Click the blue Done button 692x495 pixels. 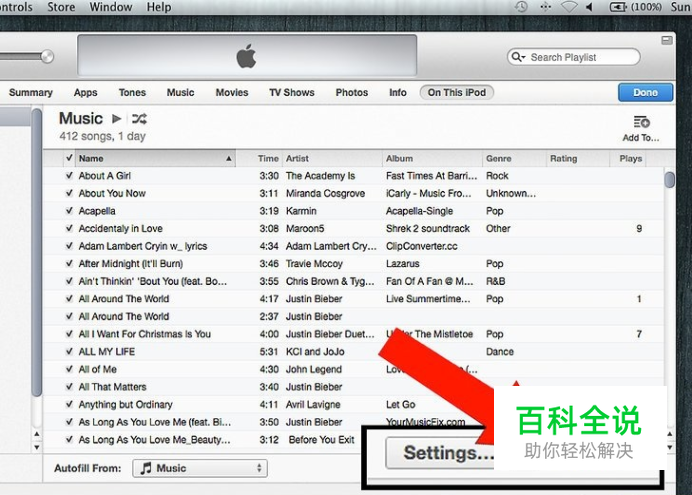(x=645, y=93)
